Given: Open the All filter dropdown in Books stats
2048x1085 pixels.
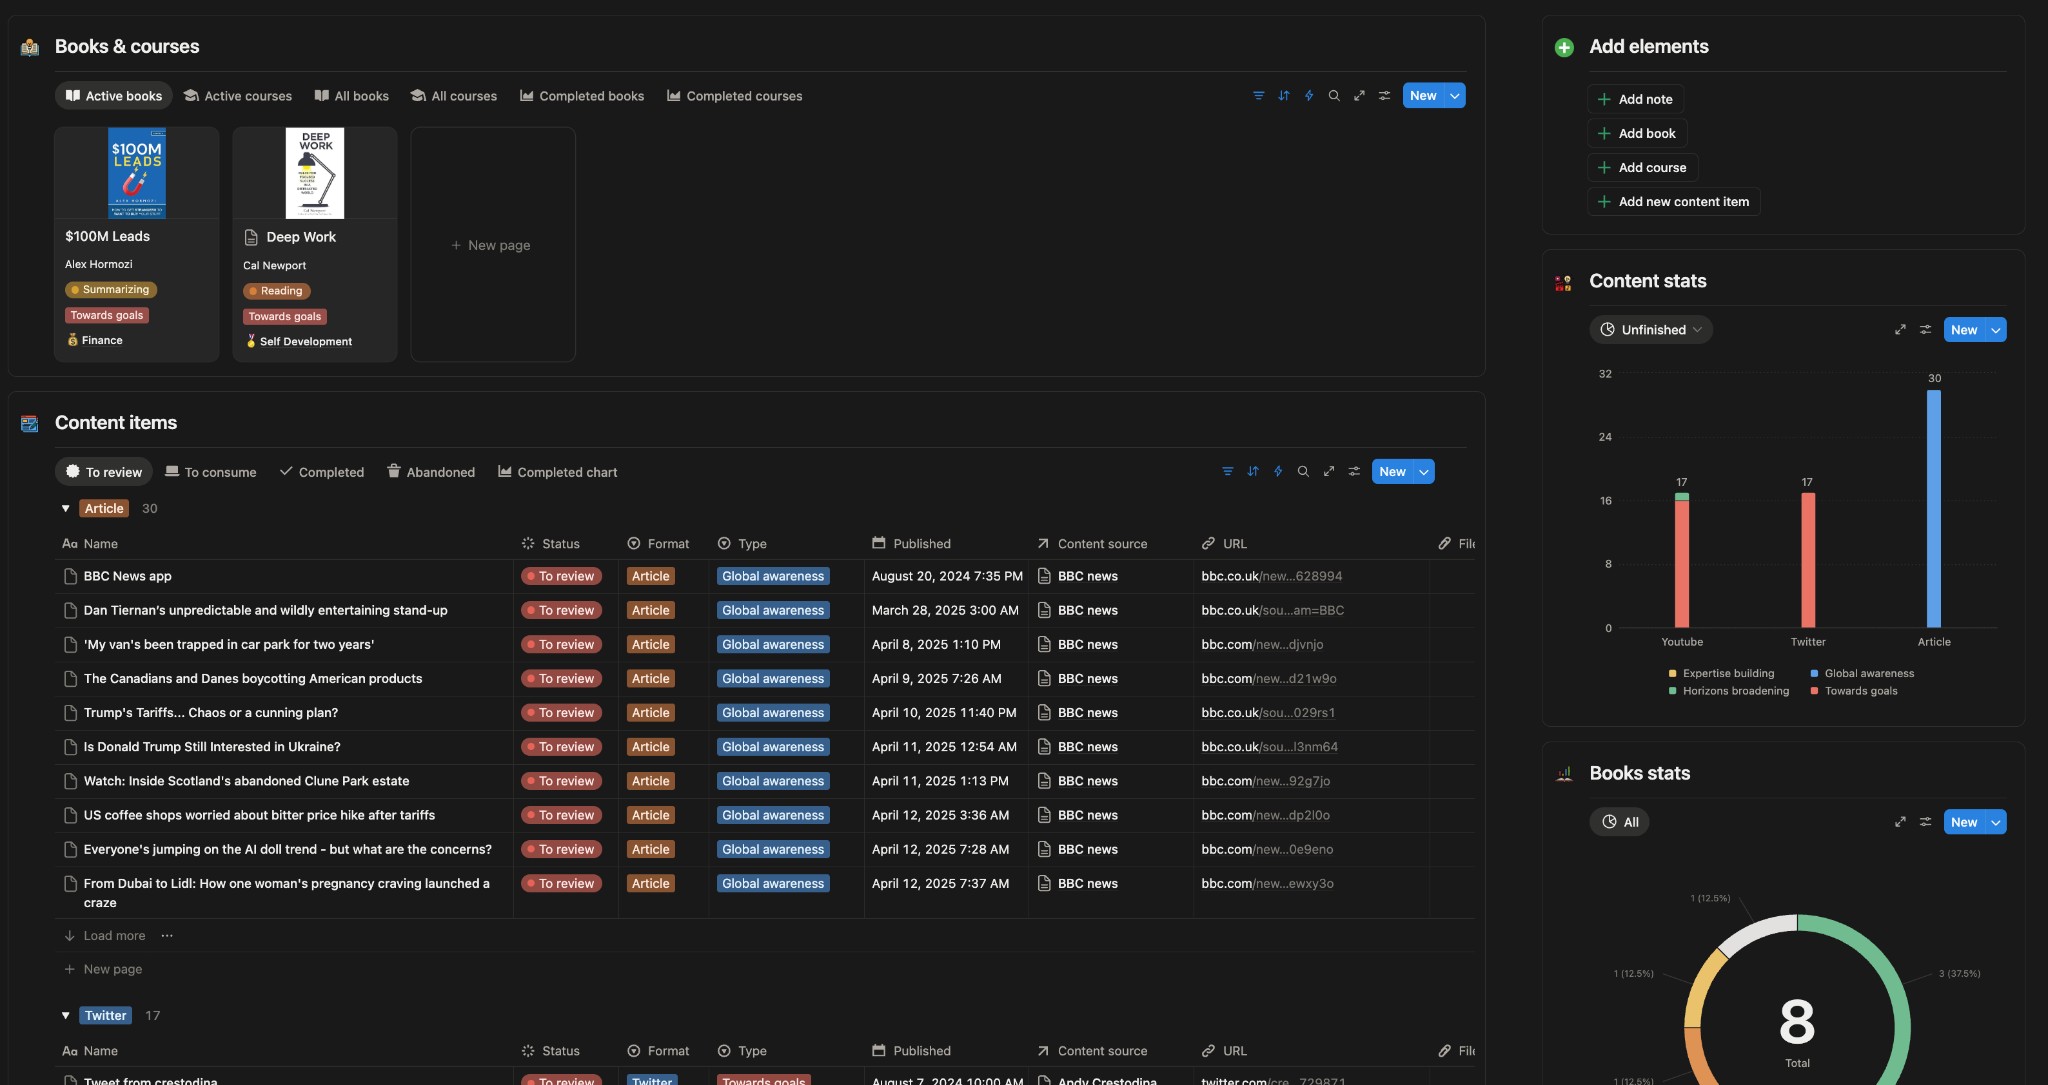Looking at the screenshot, I should (x=1618, y=821).
